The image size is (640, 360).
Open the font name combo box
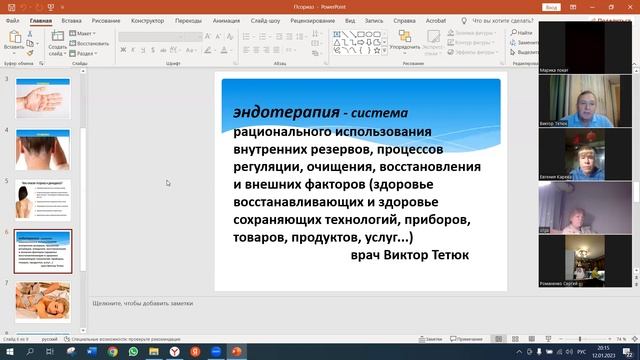click(151, 37)
